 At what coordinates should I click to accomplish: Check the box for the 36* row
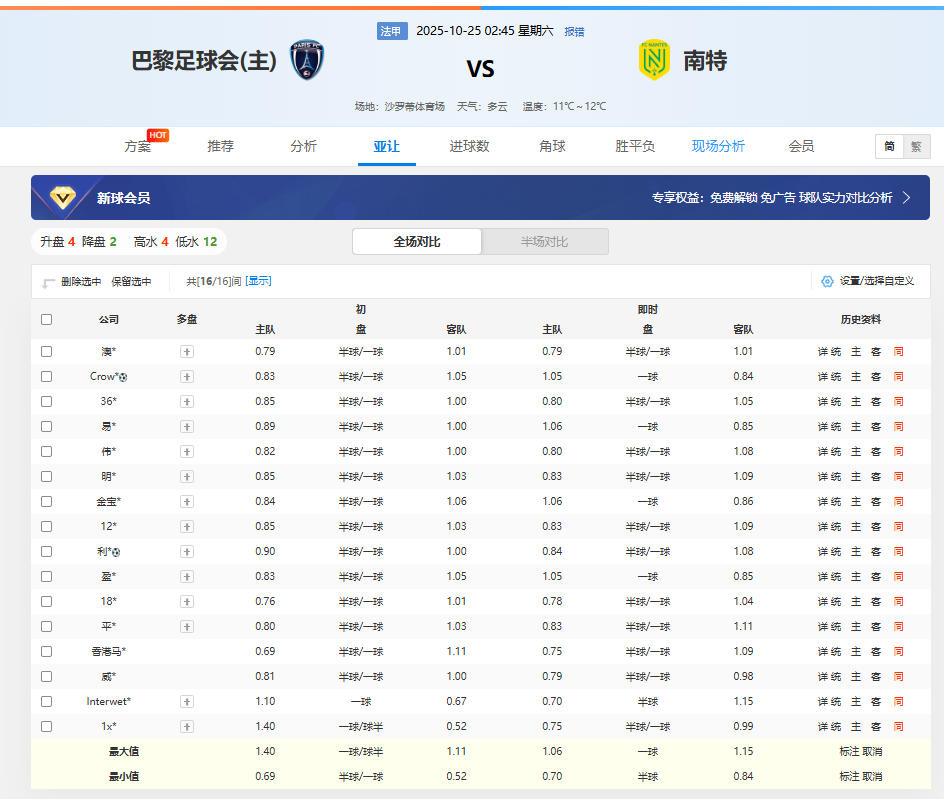tap(46, 401)
